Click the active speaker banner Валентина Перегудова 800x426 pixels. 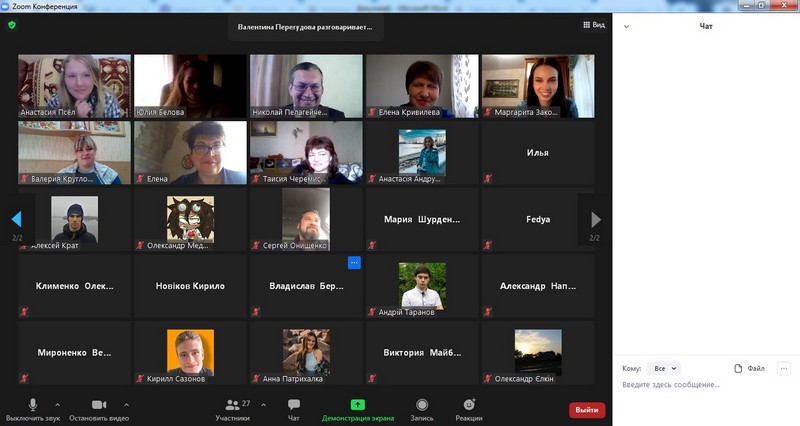305,27
